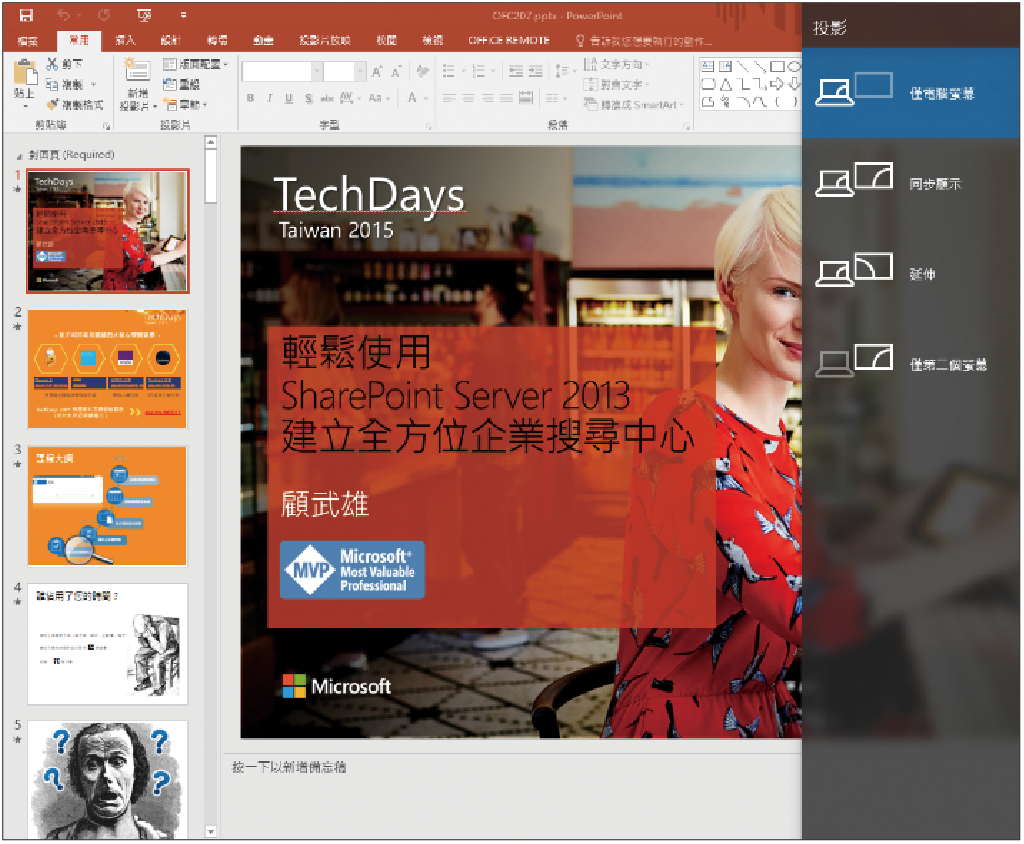Screen dimensions: 1024x844
Task: Open the Layout (版面配置) dropdown
Action: 195,64
